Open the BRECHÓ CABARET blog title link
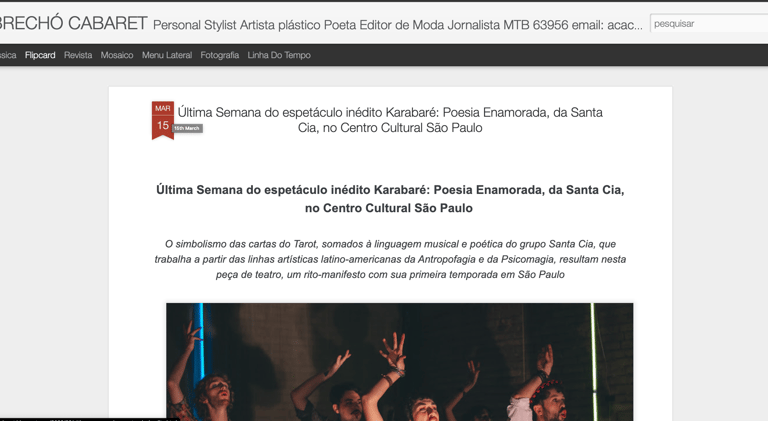Image resolution: width=768 pixels, height=421 pixels. (x=73, y=23)
